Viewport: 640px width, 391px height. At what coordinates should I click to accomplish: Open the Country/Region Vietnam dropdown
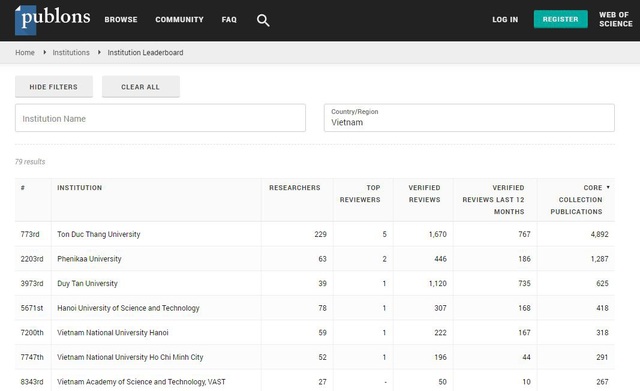click(x=469, y=118)
